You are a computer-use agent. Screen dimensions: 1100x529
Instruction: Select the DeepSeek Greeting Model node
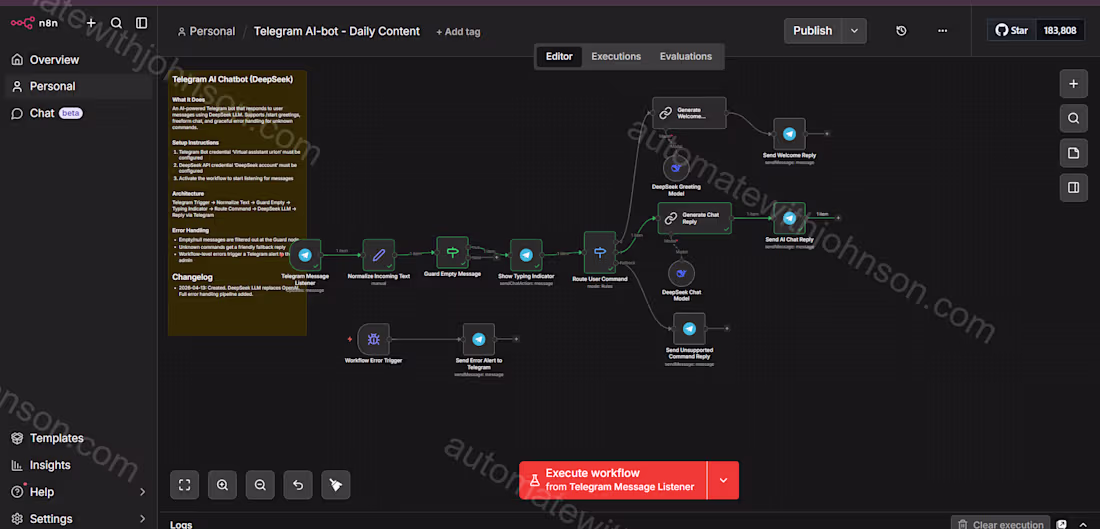[x=676, y=168]
